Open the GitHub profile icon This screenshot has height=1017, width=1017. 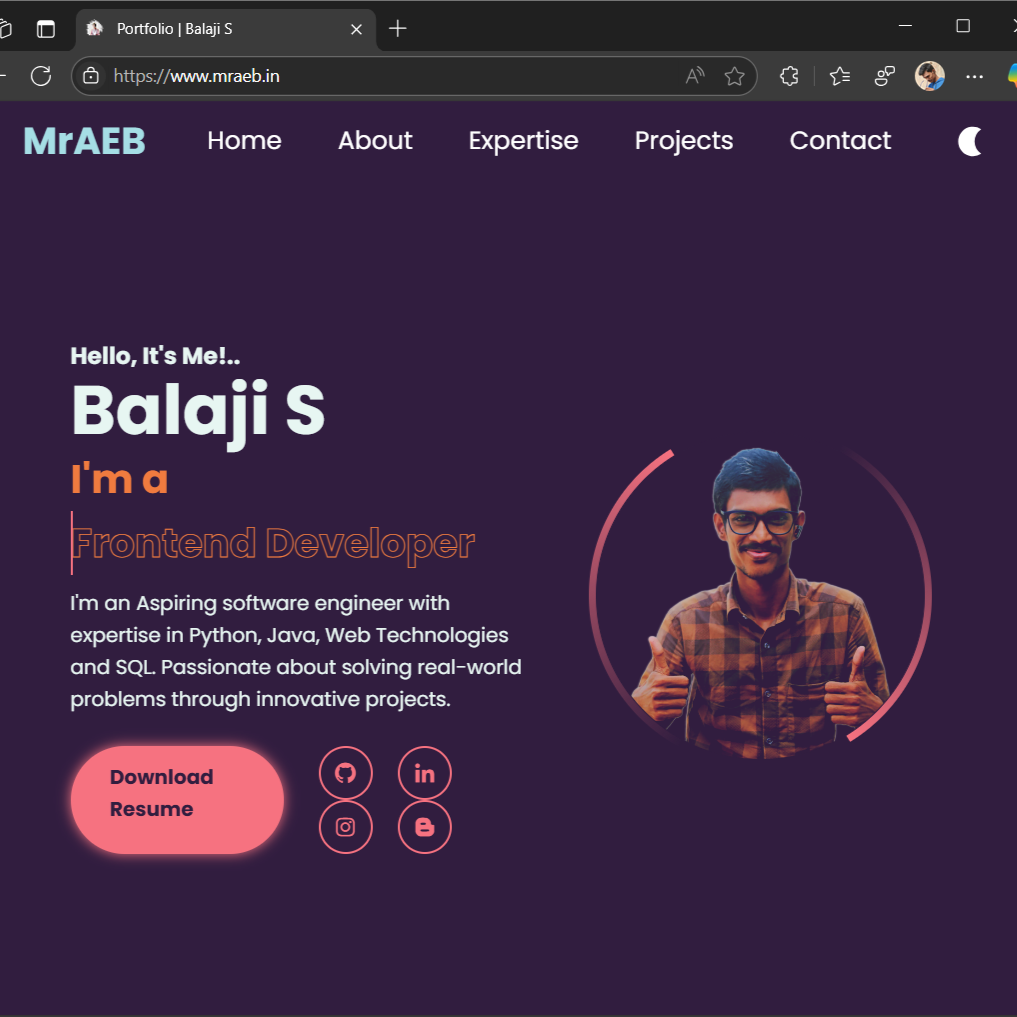[x=346, y=773]
